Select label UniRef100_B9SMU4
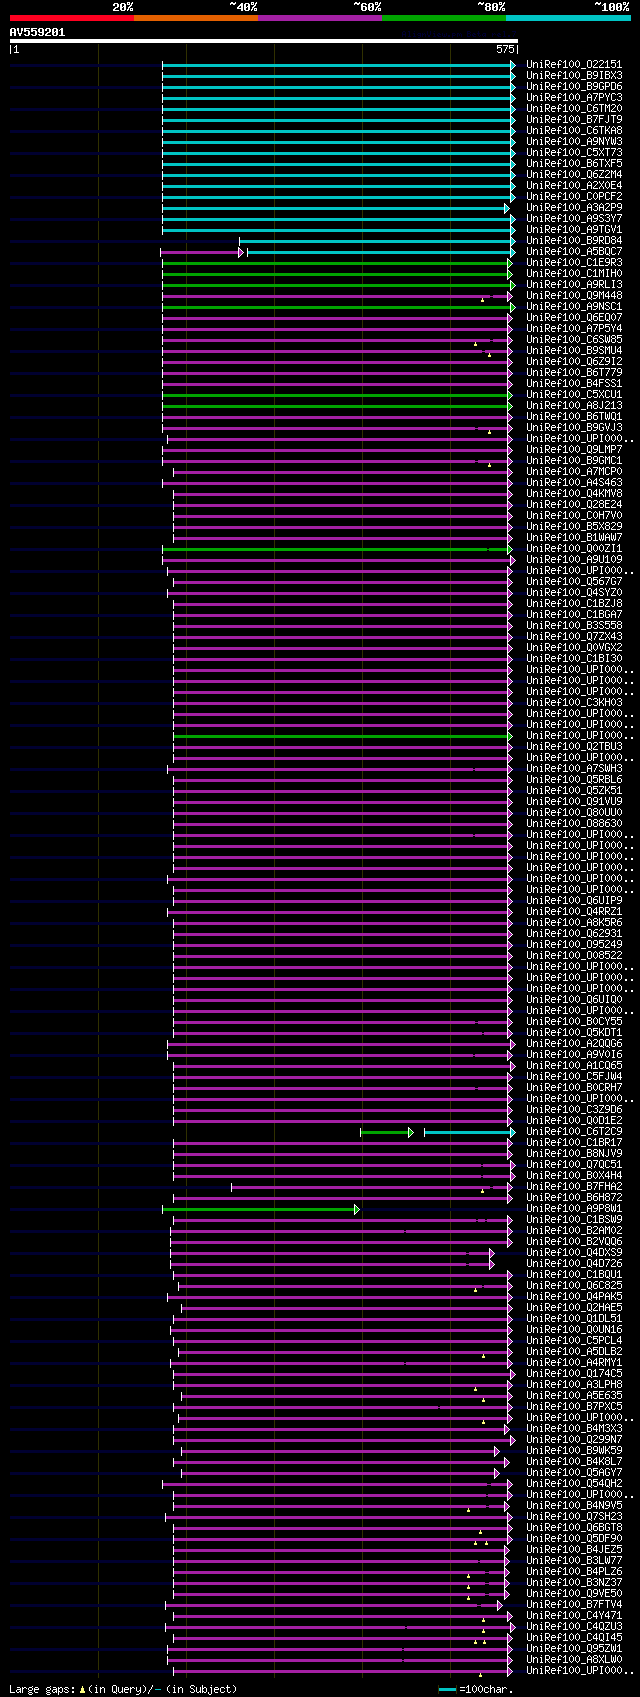 click(574, 350)
